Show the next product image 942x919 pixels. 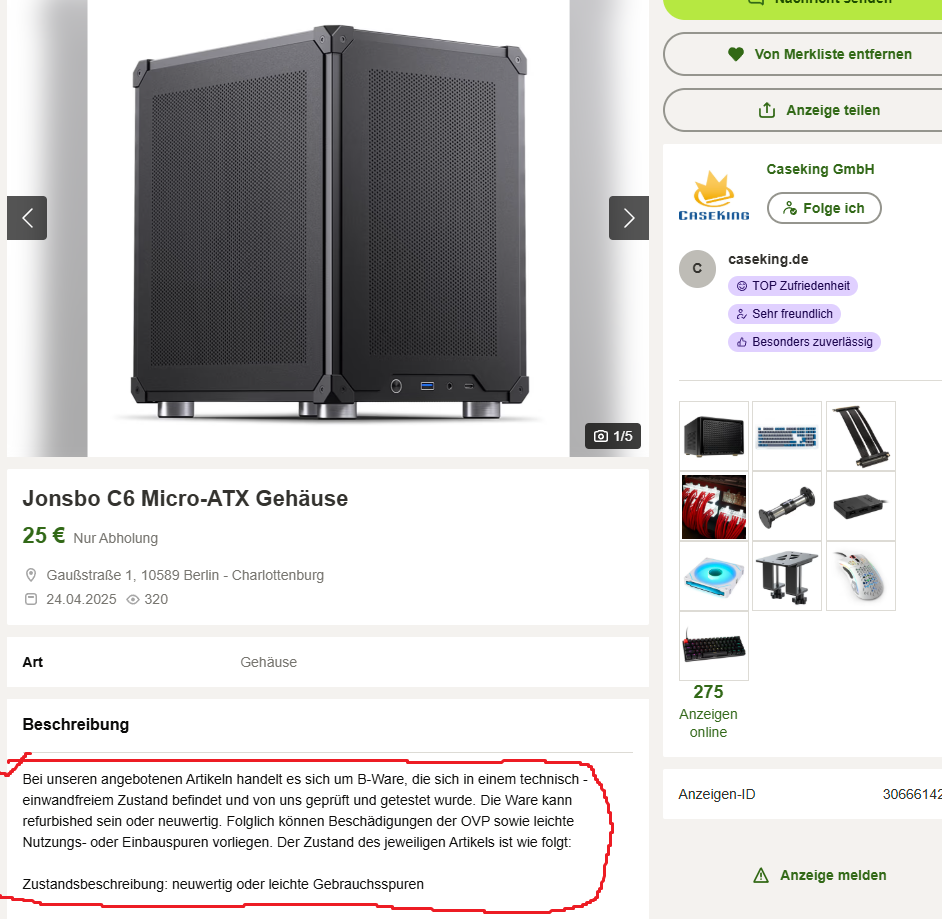(x=628, y=218)
